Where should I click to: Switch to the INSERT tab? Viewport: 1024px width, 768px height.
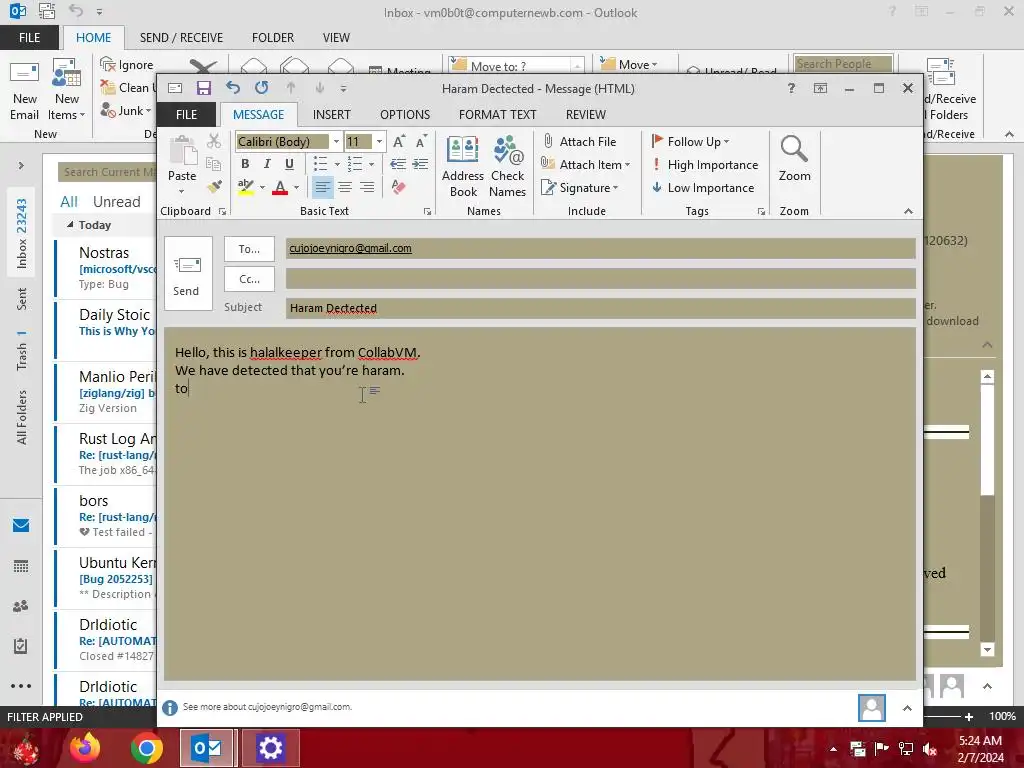click(332, 114)
